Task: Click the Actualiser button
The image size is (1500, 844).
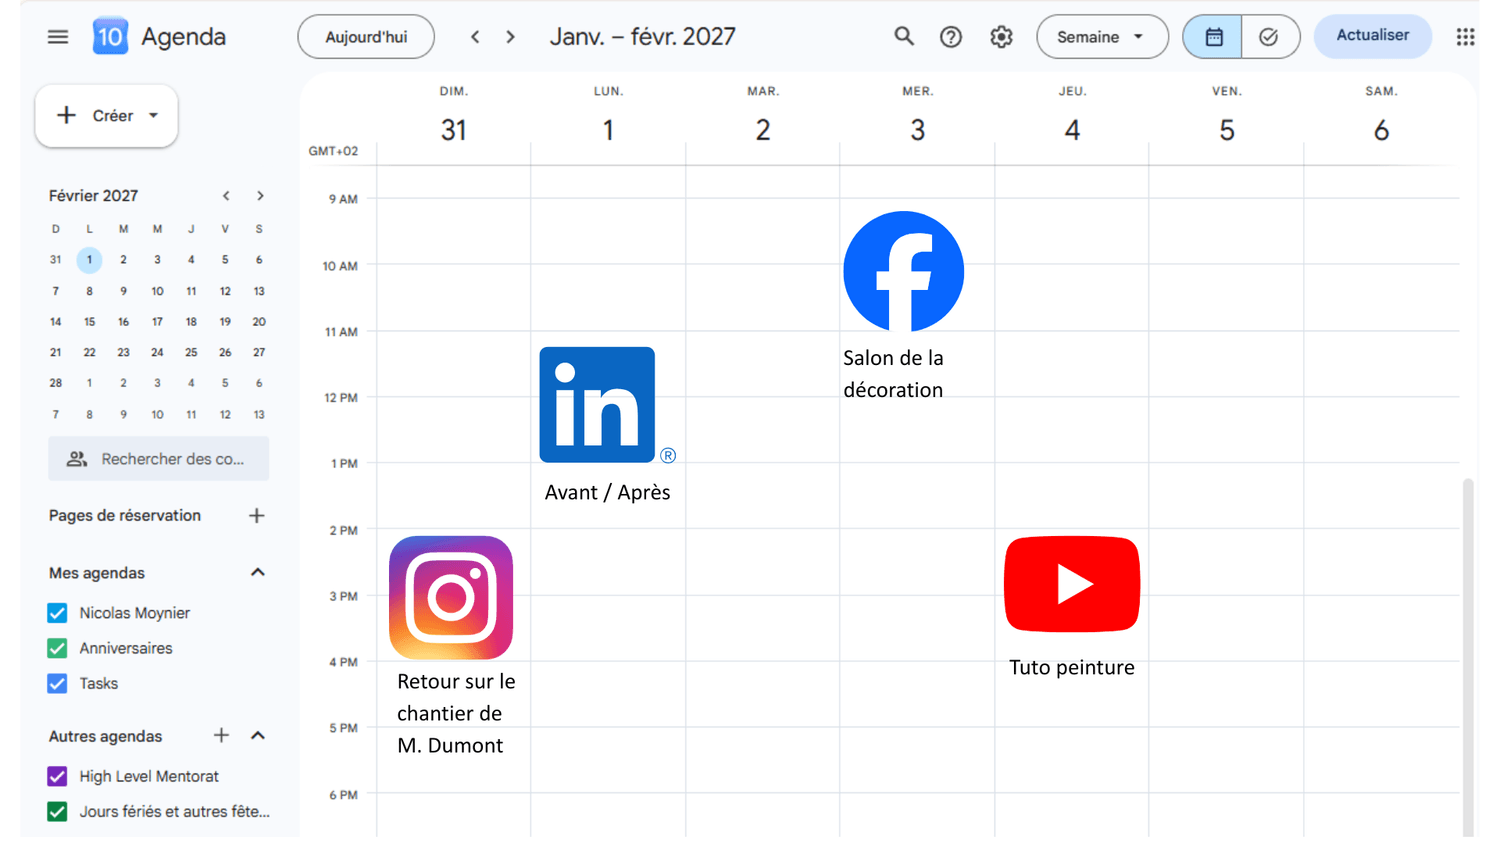Action: (x=1373, y=36)
